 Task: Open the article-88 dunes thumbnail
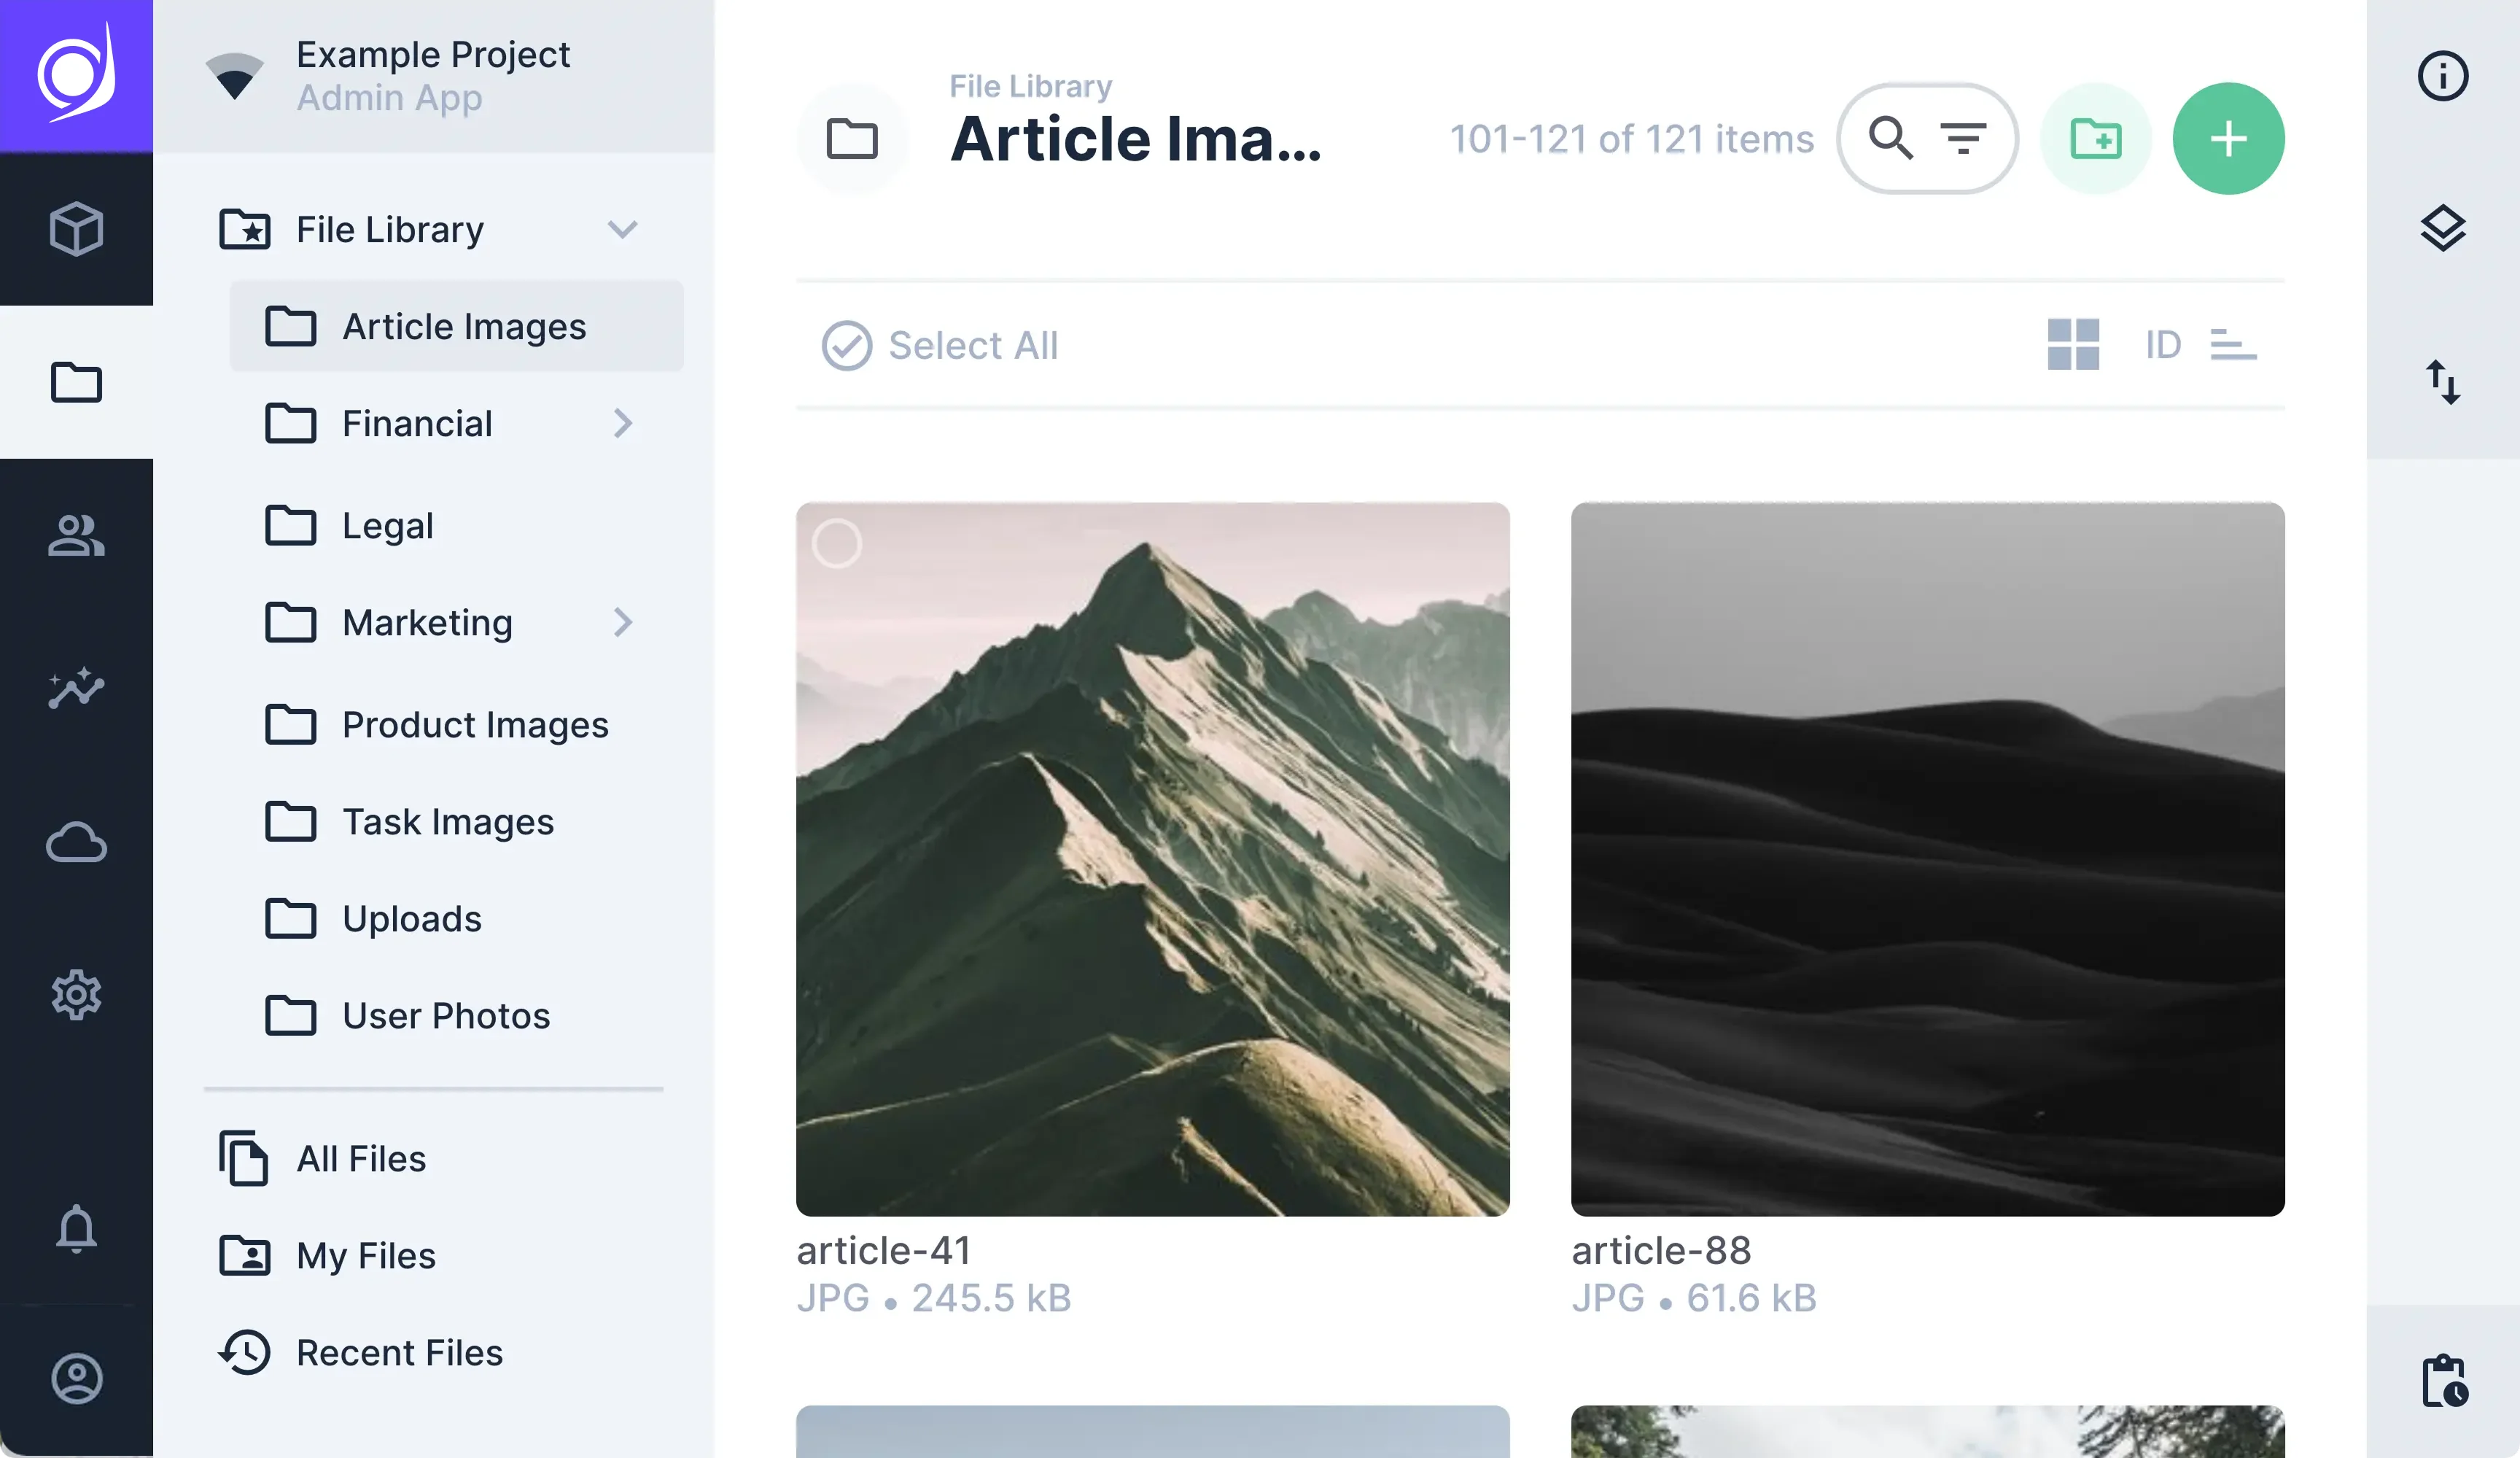click(1927, 859)
